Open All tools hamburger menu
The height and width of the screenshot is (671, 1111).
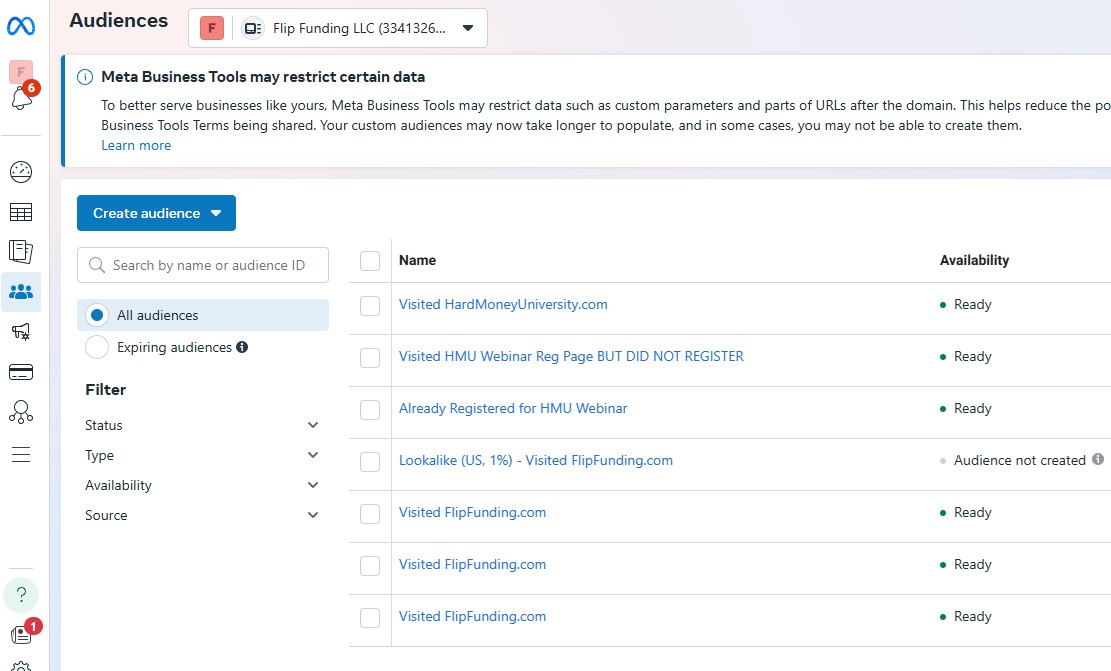[21, 454]
